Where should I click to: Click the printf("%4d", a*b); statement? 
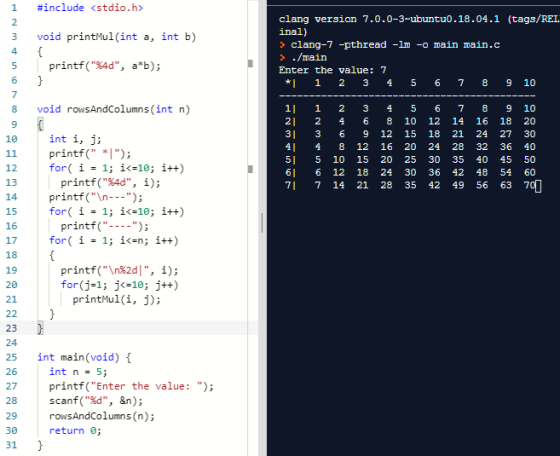click(105, 66)
